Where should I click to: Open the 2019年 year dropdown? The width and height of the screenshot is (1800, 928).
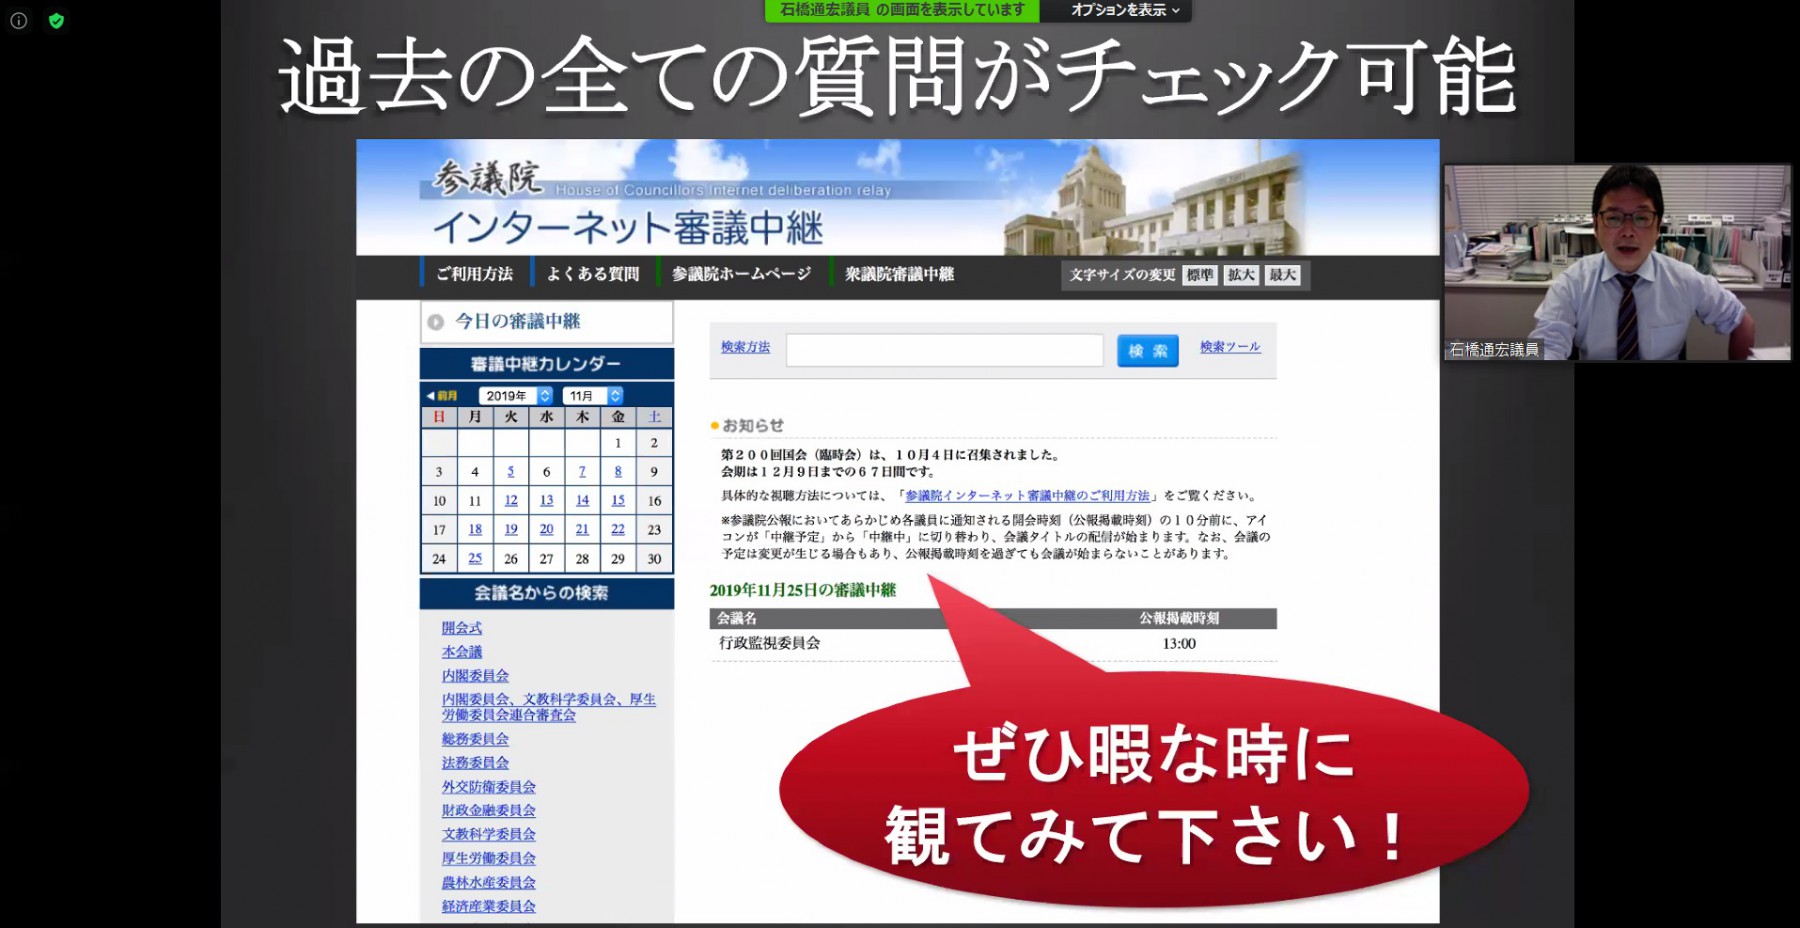[x=515, y=396]
